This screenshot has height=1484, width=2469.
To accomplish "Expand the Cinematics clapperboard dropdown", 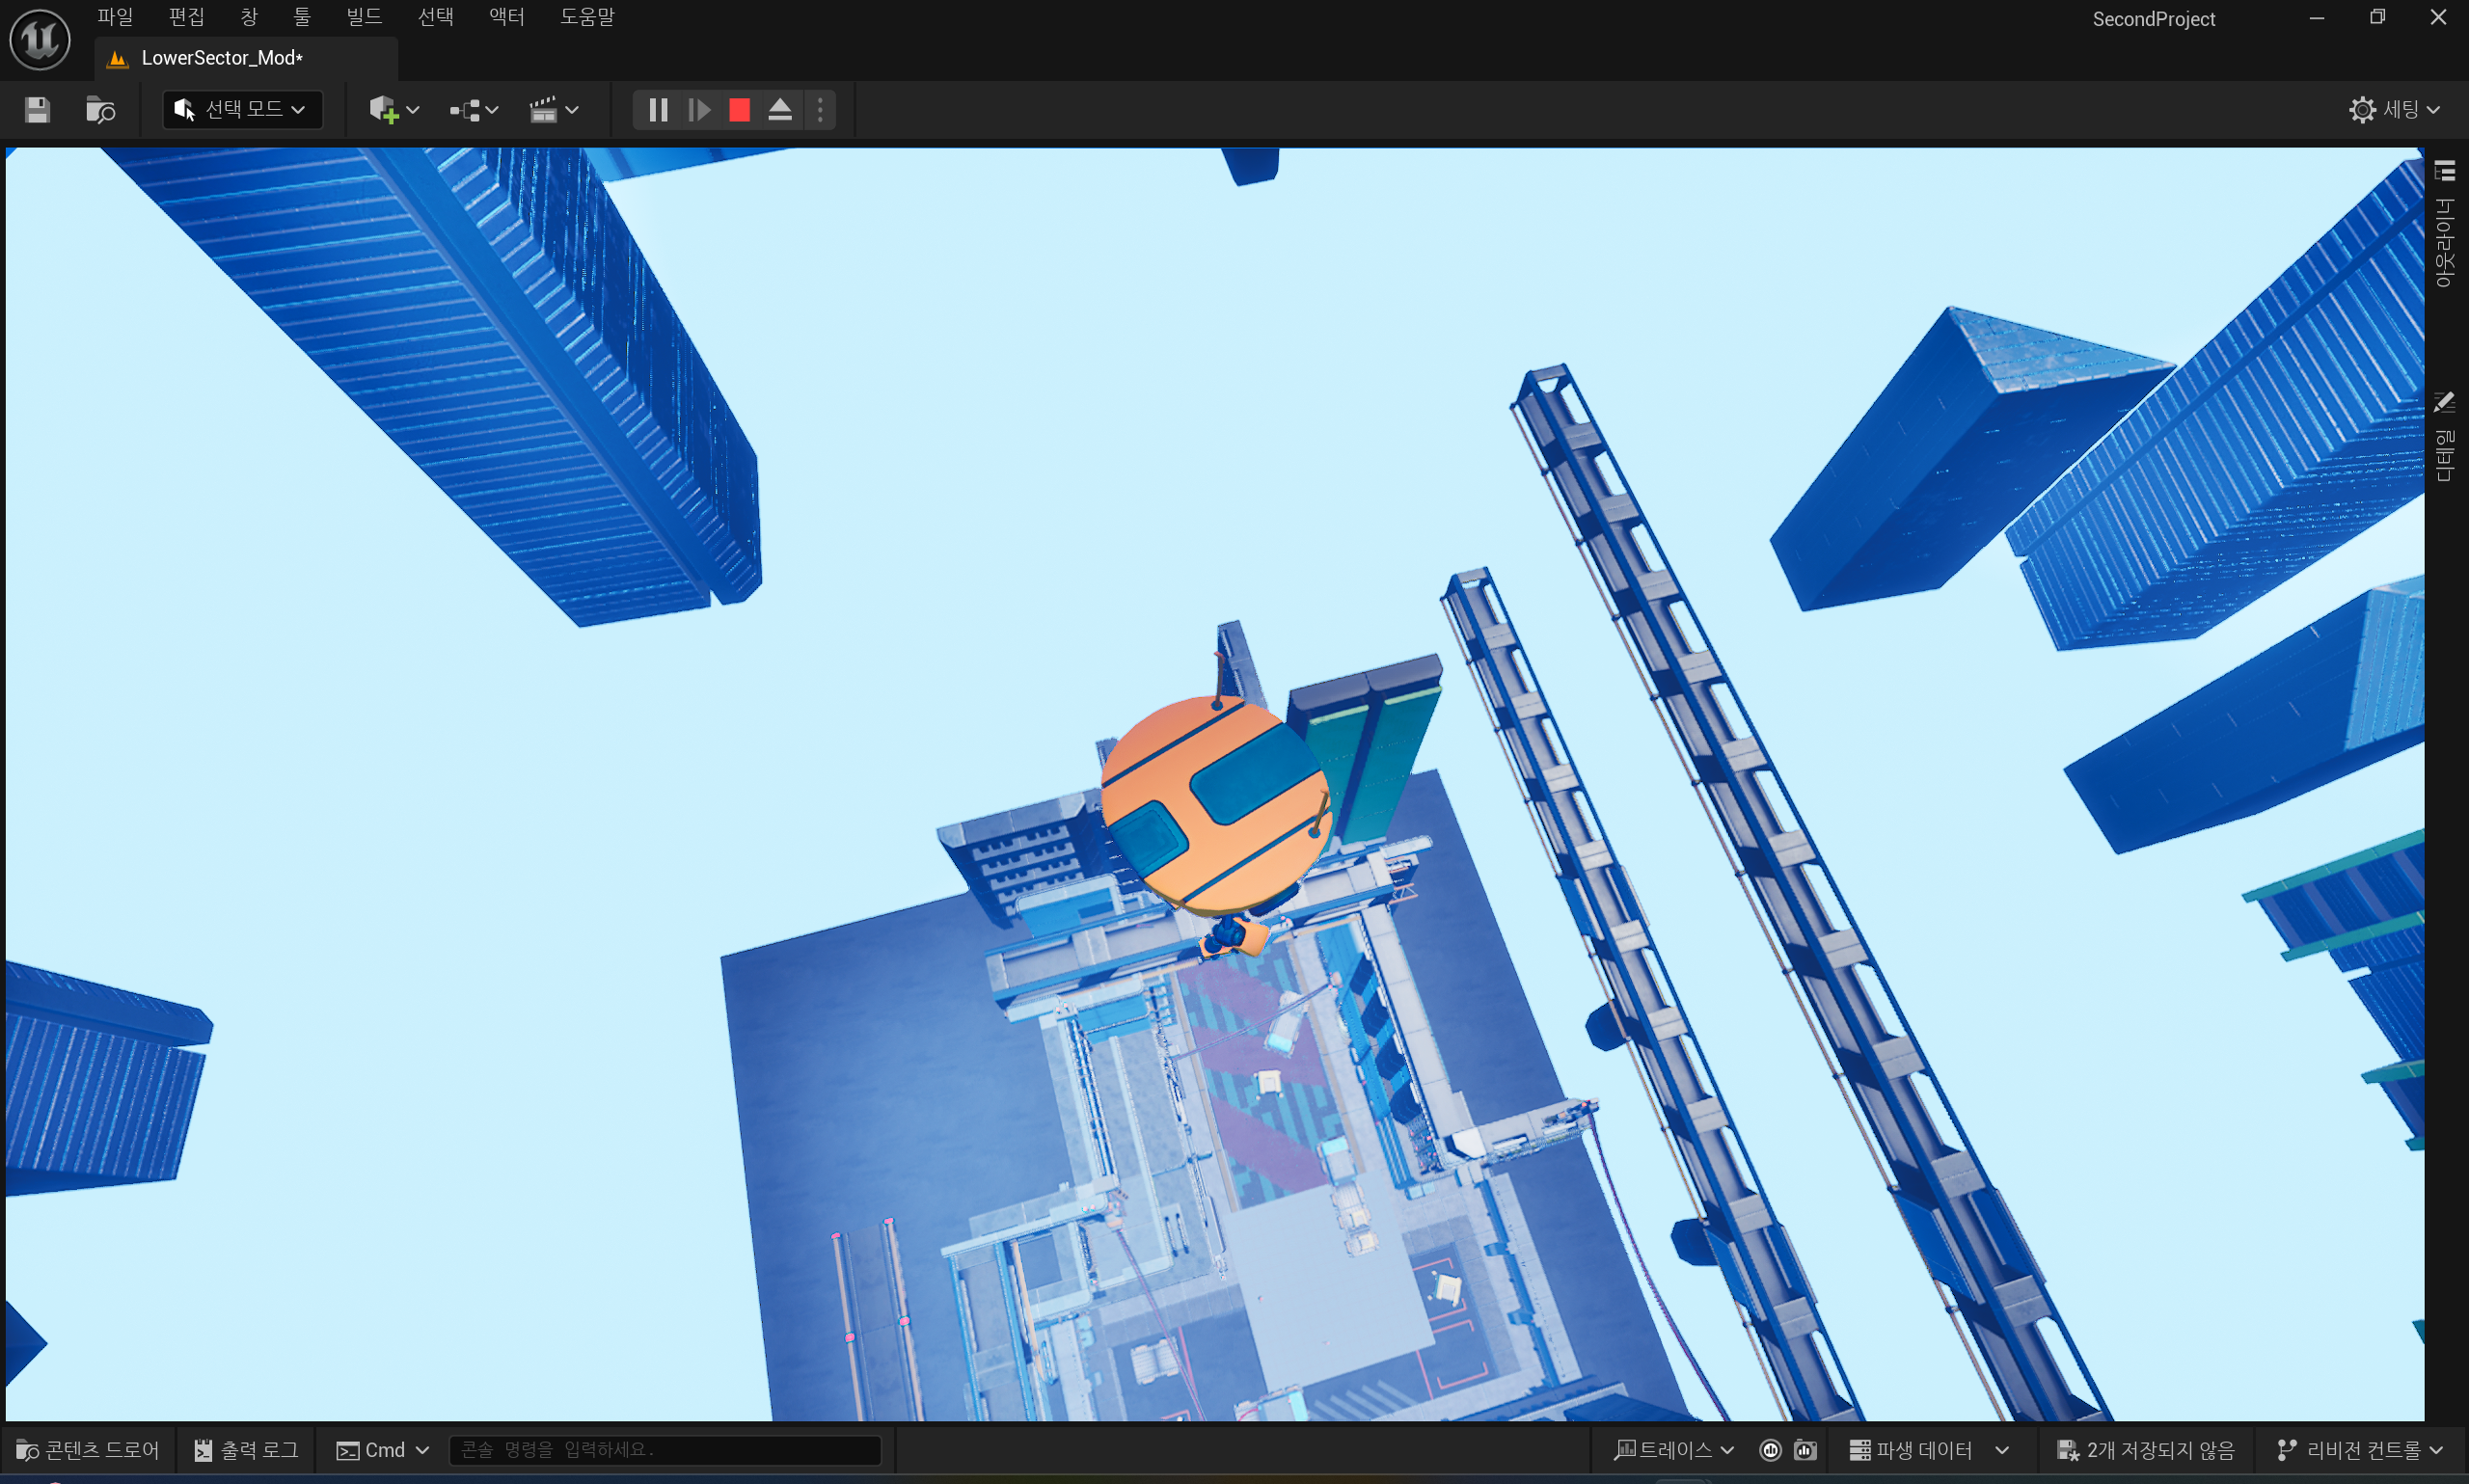I will pyautogui.click(x=553, y=110).
